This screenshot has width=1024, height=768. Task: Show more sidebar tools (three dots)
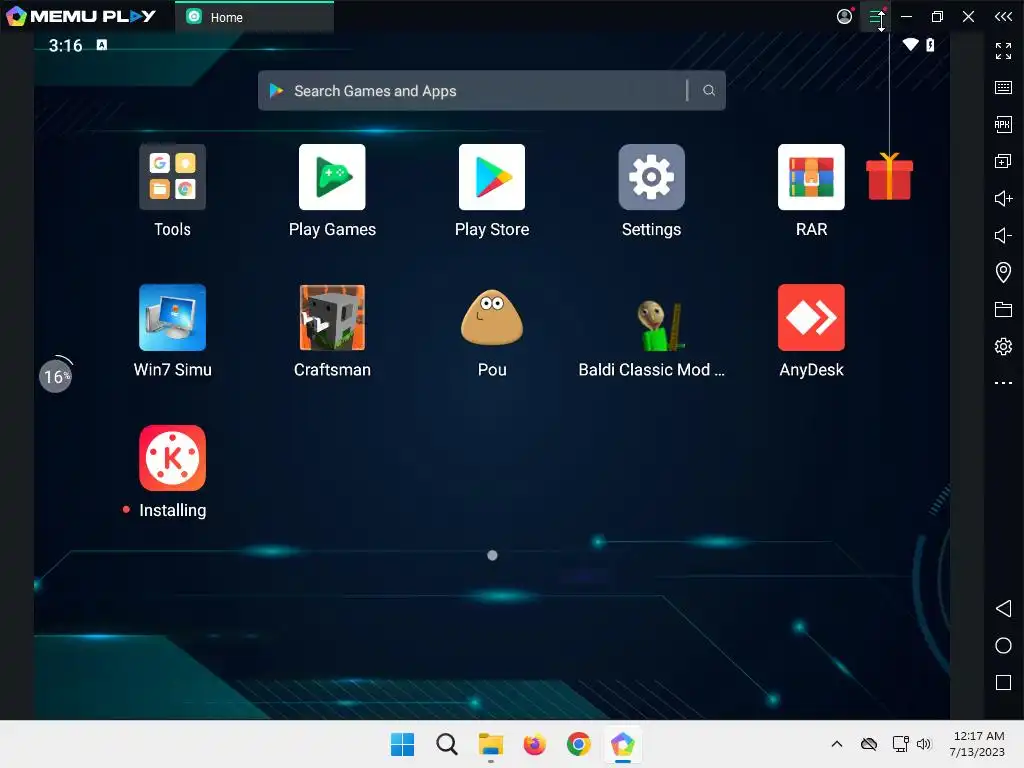[x=1003, y=383]
